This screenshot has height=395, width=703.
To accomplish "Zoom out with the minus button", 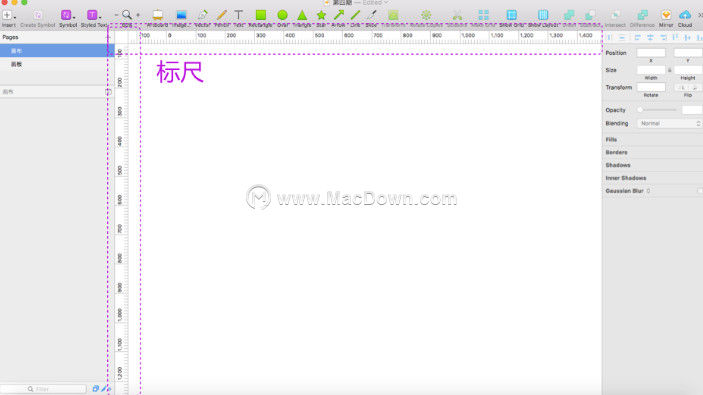I will (x=116, y=15).
